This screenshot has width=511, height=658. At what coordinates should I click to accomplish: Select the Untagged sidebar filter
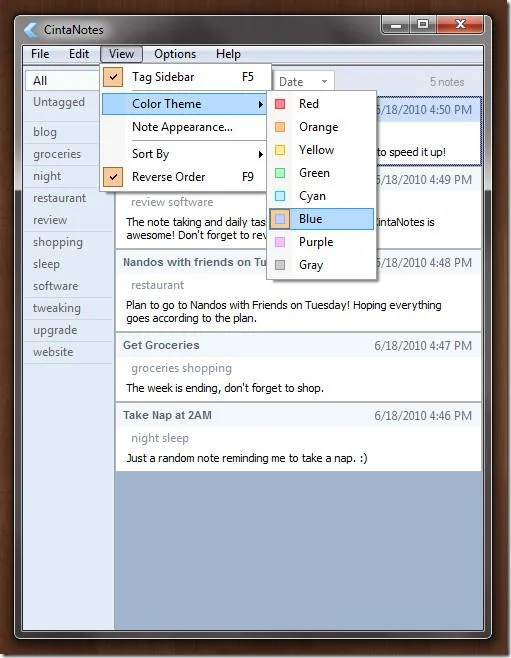coord(59,102)
